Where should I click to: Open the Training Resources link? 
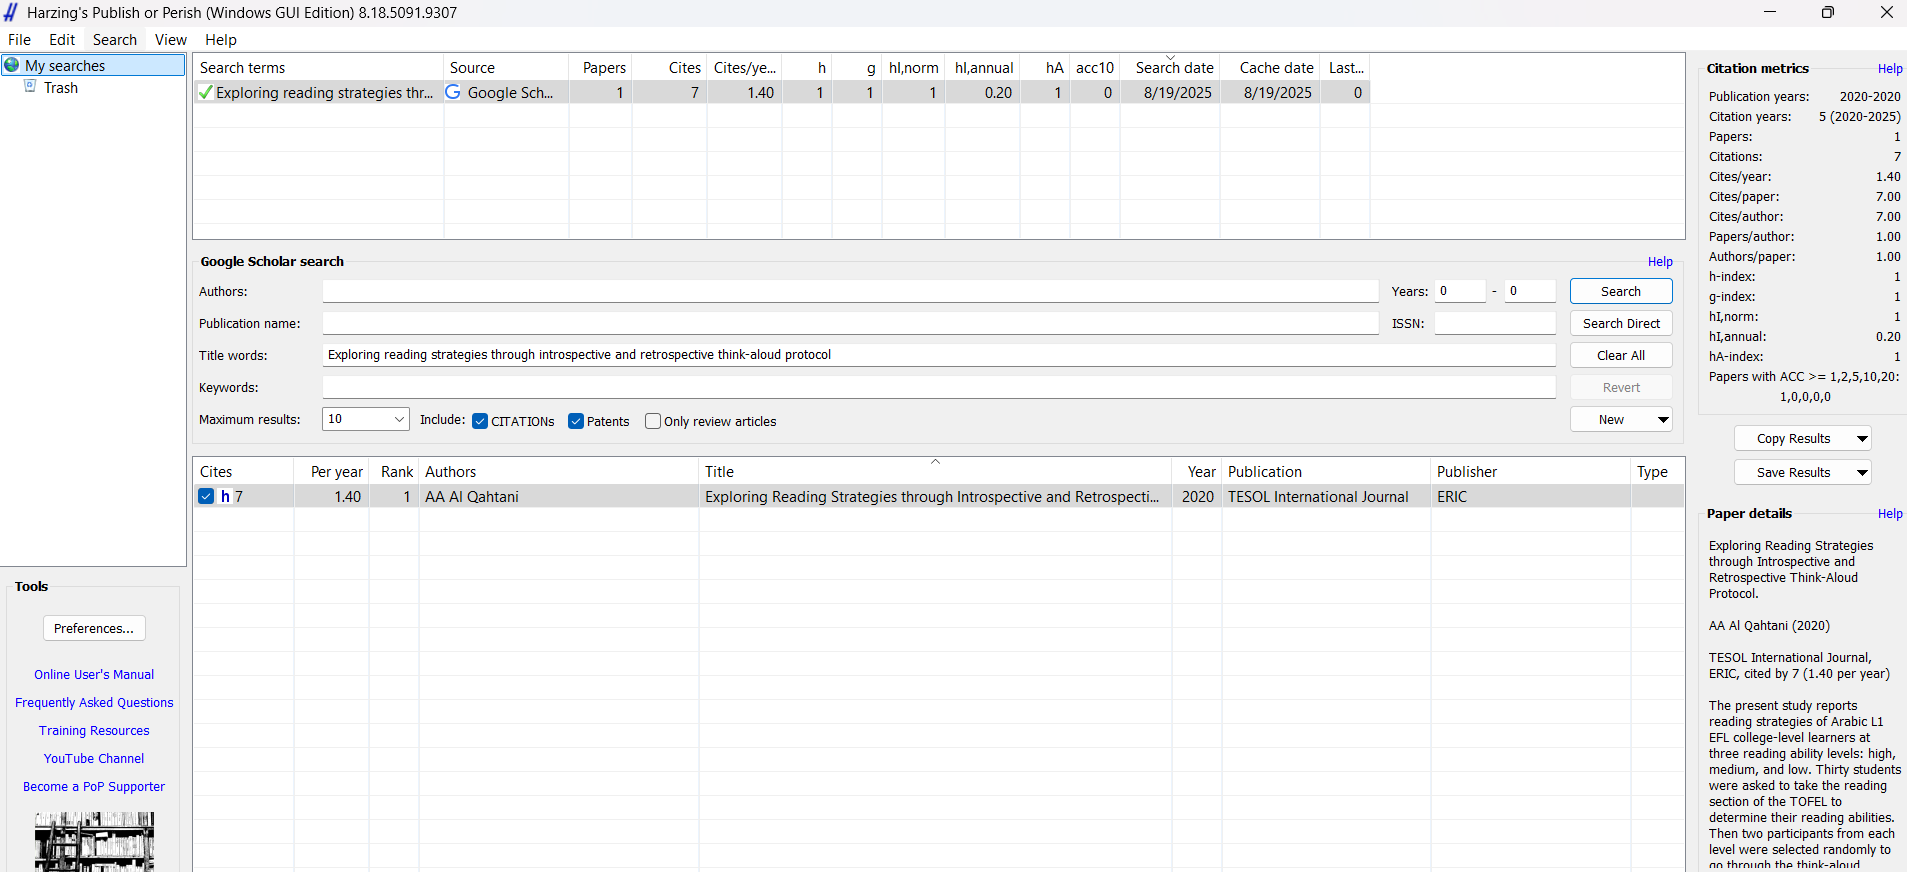click(94, 730)
